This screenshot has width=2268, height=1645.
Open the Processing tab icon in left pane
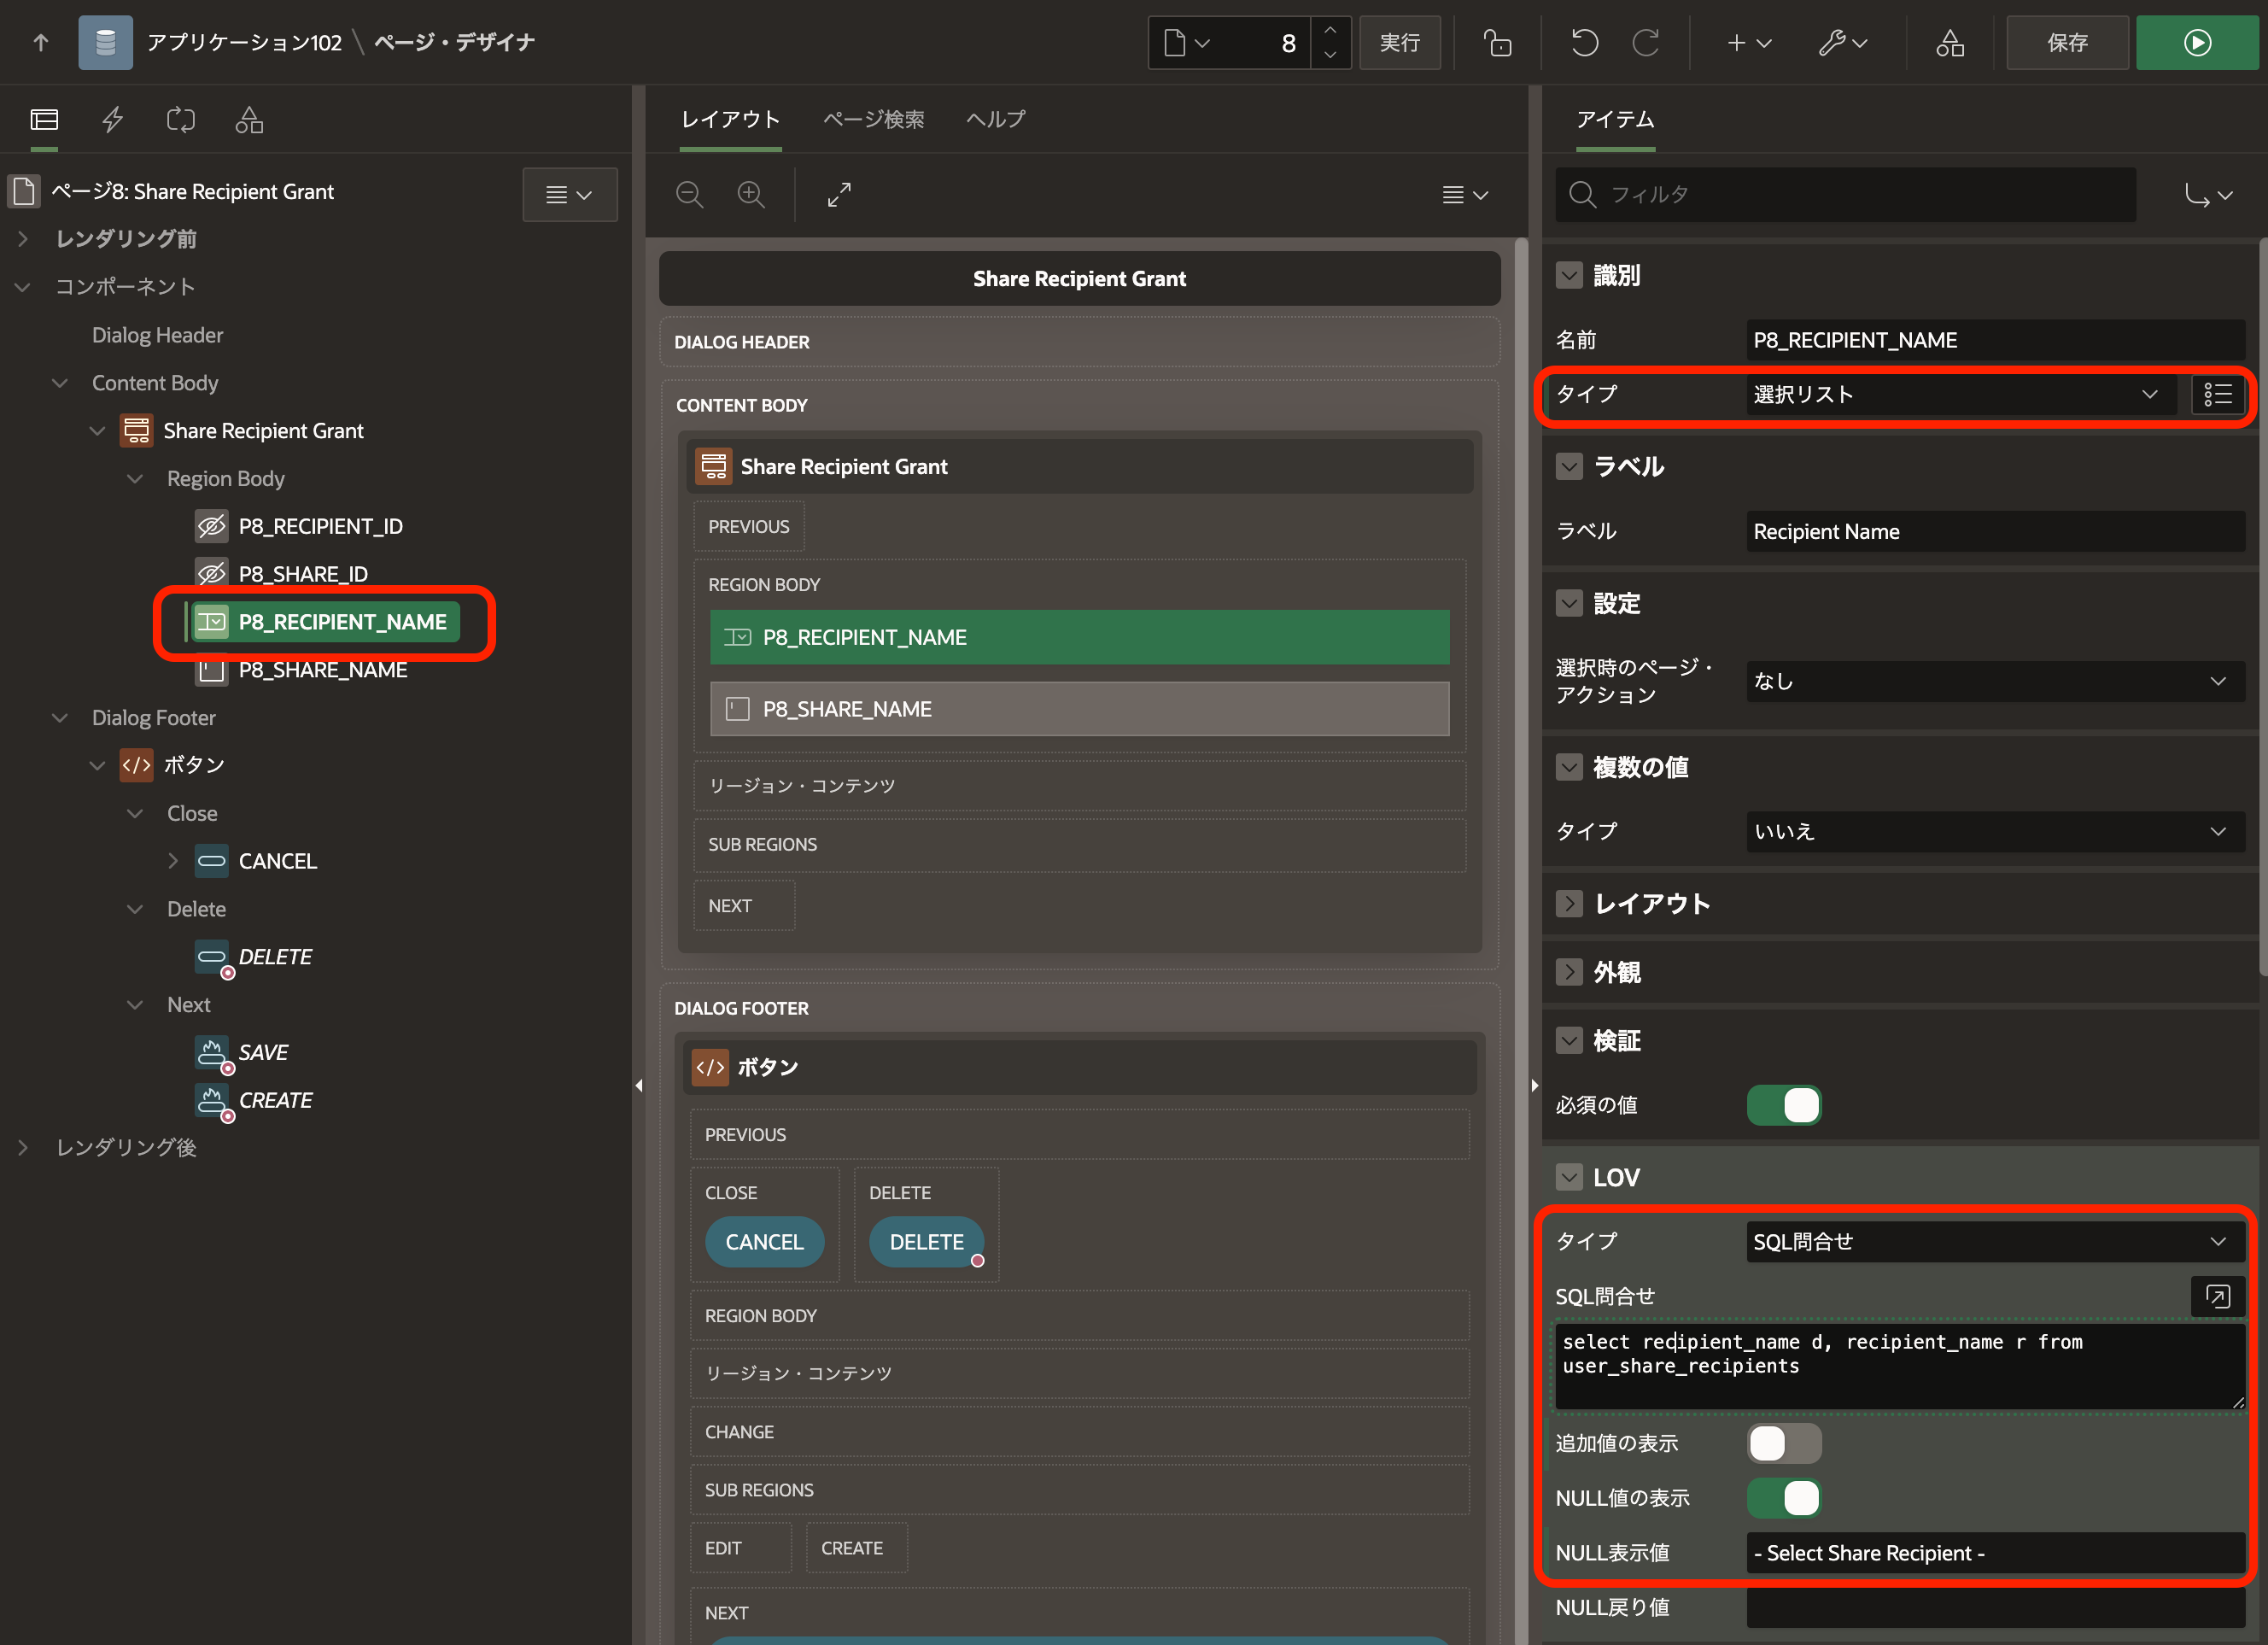point(181,120)
